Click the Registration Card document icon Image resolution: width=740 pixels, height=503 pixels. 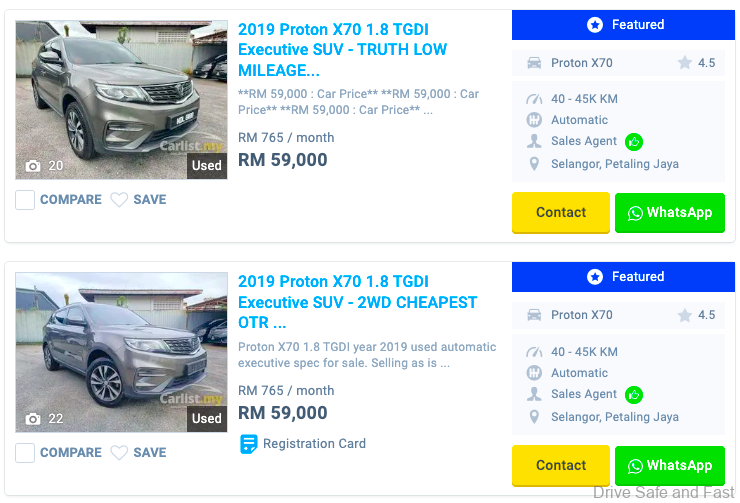[249, 444]
